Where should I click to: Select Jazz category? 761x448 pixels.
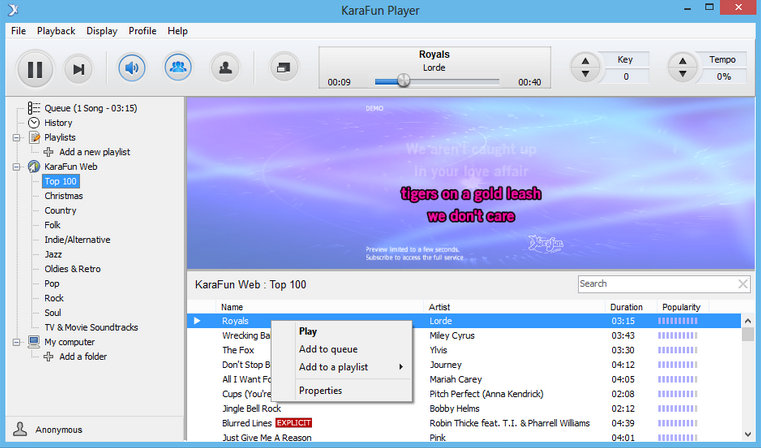[x=53, y=254]
